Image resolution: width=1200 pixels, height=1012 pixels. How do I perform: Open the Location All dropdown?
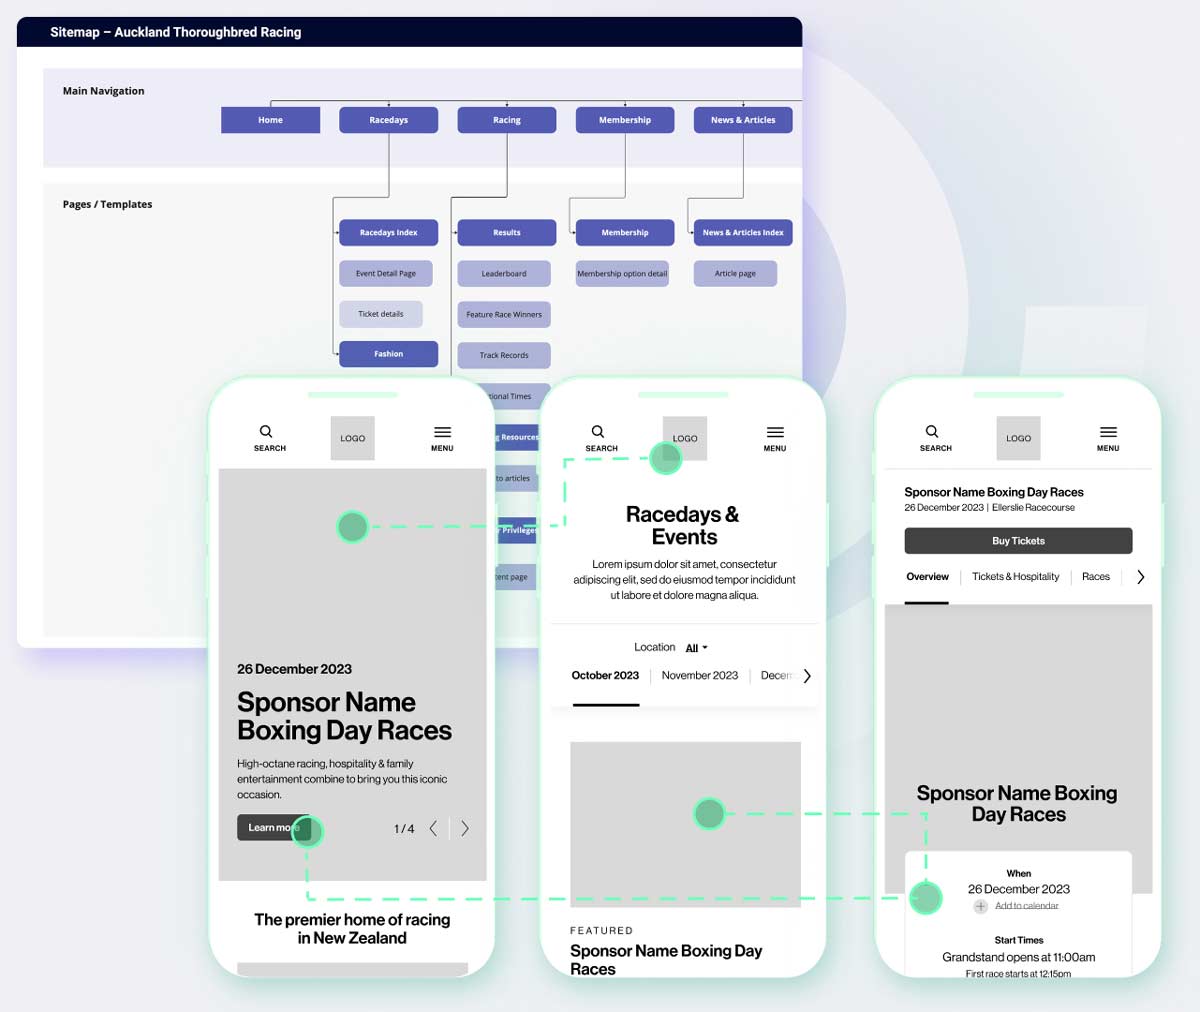pos(696,648)
